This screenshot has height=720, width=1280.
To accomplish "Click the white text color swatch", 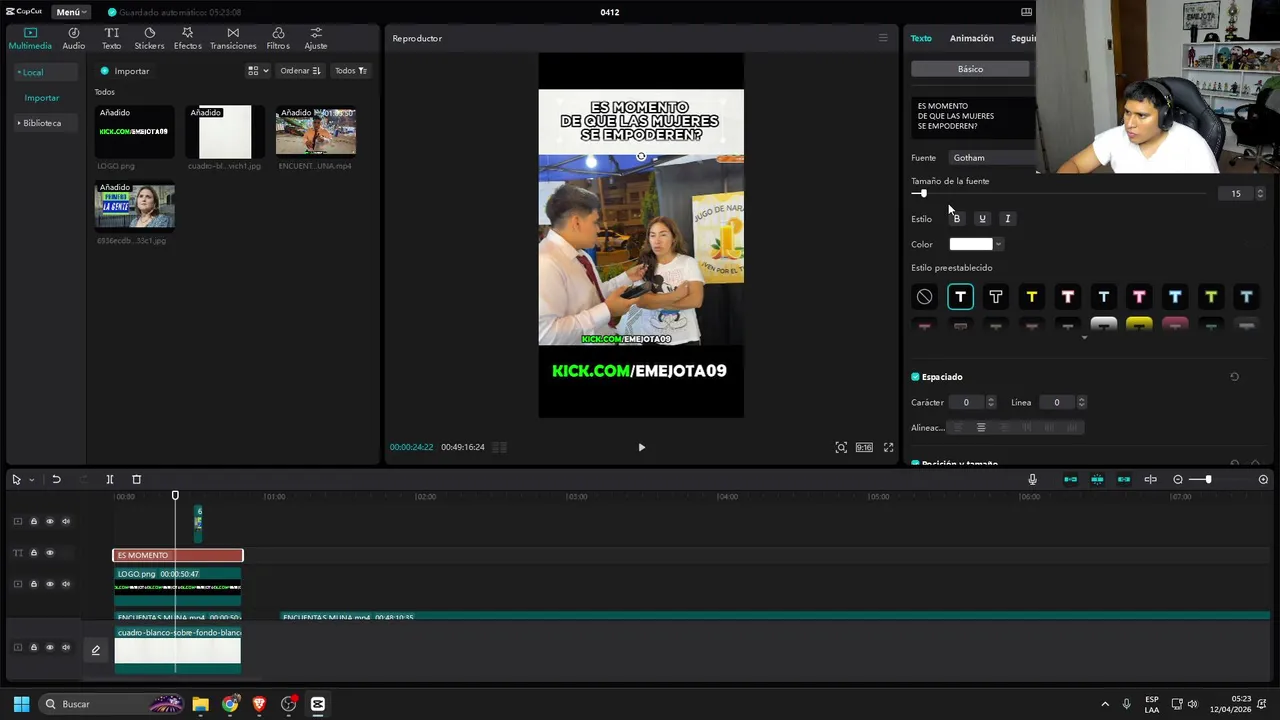I will 971,244.
